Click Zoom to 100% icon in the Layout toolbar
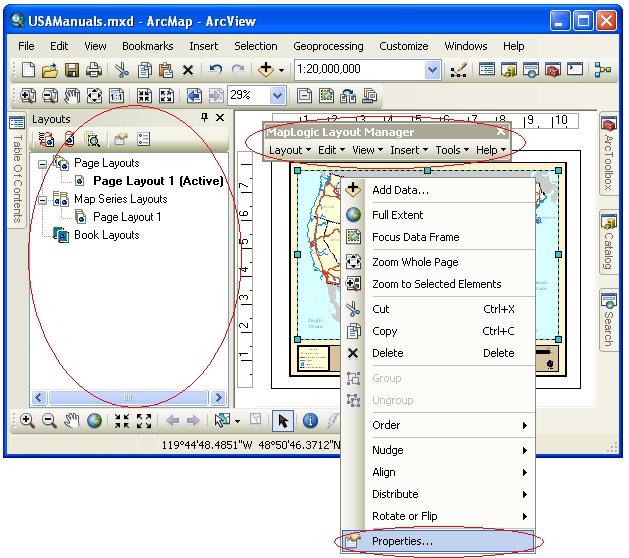Viewport: 629px width, 558px height. [x=116, y=96]
